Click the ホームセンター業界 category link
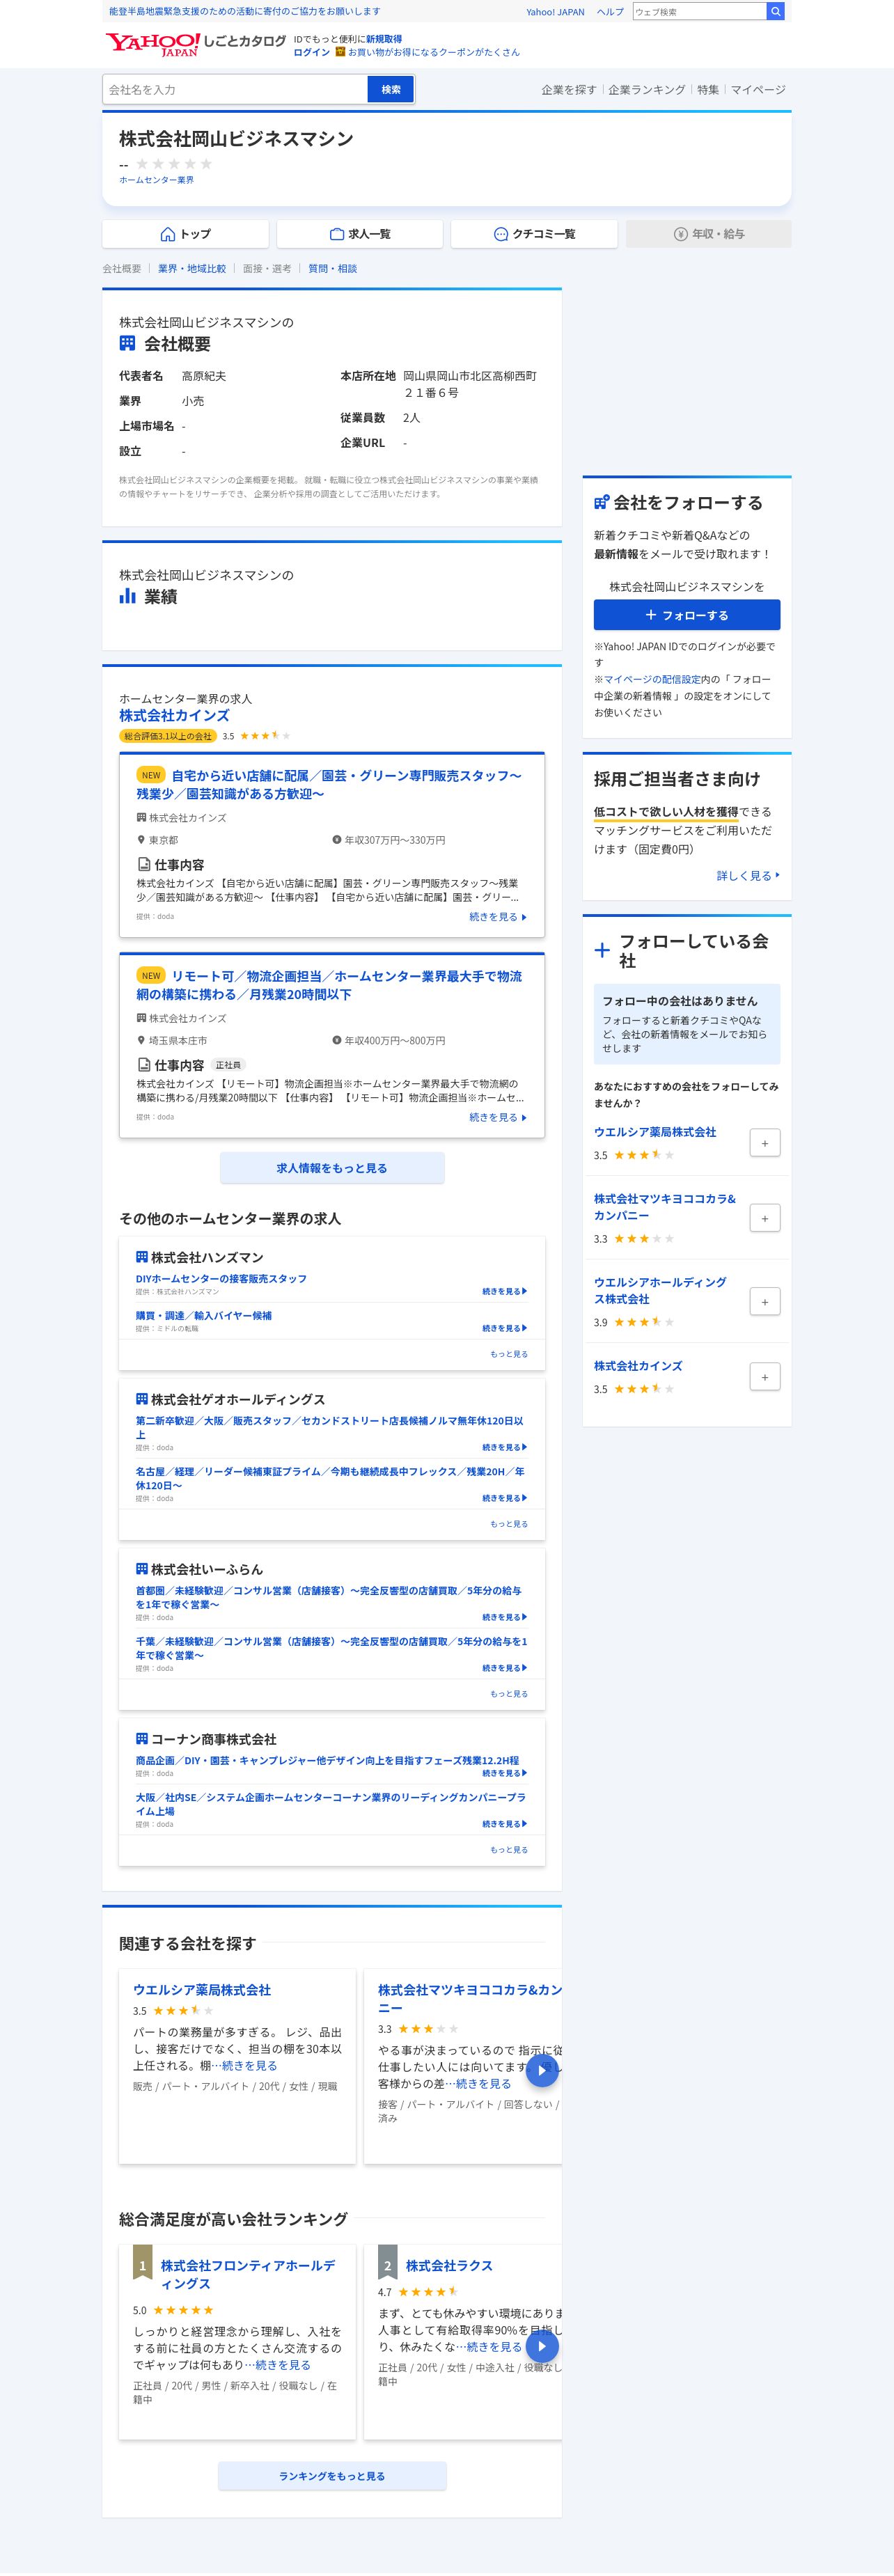Viewport: 894px width, 2576px height. point(156,180)
